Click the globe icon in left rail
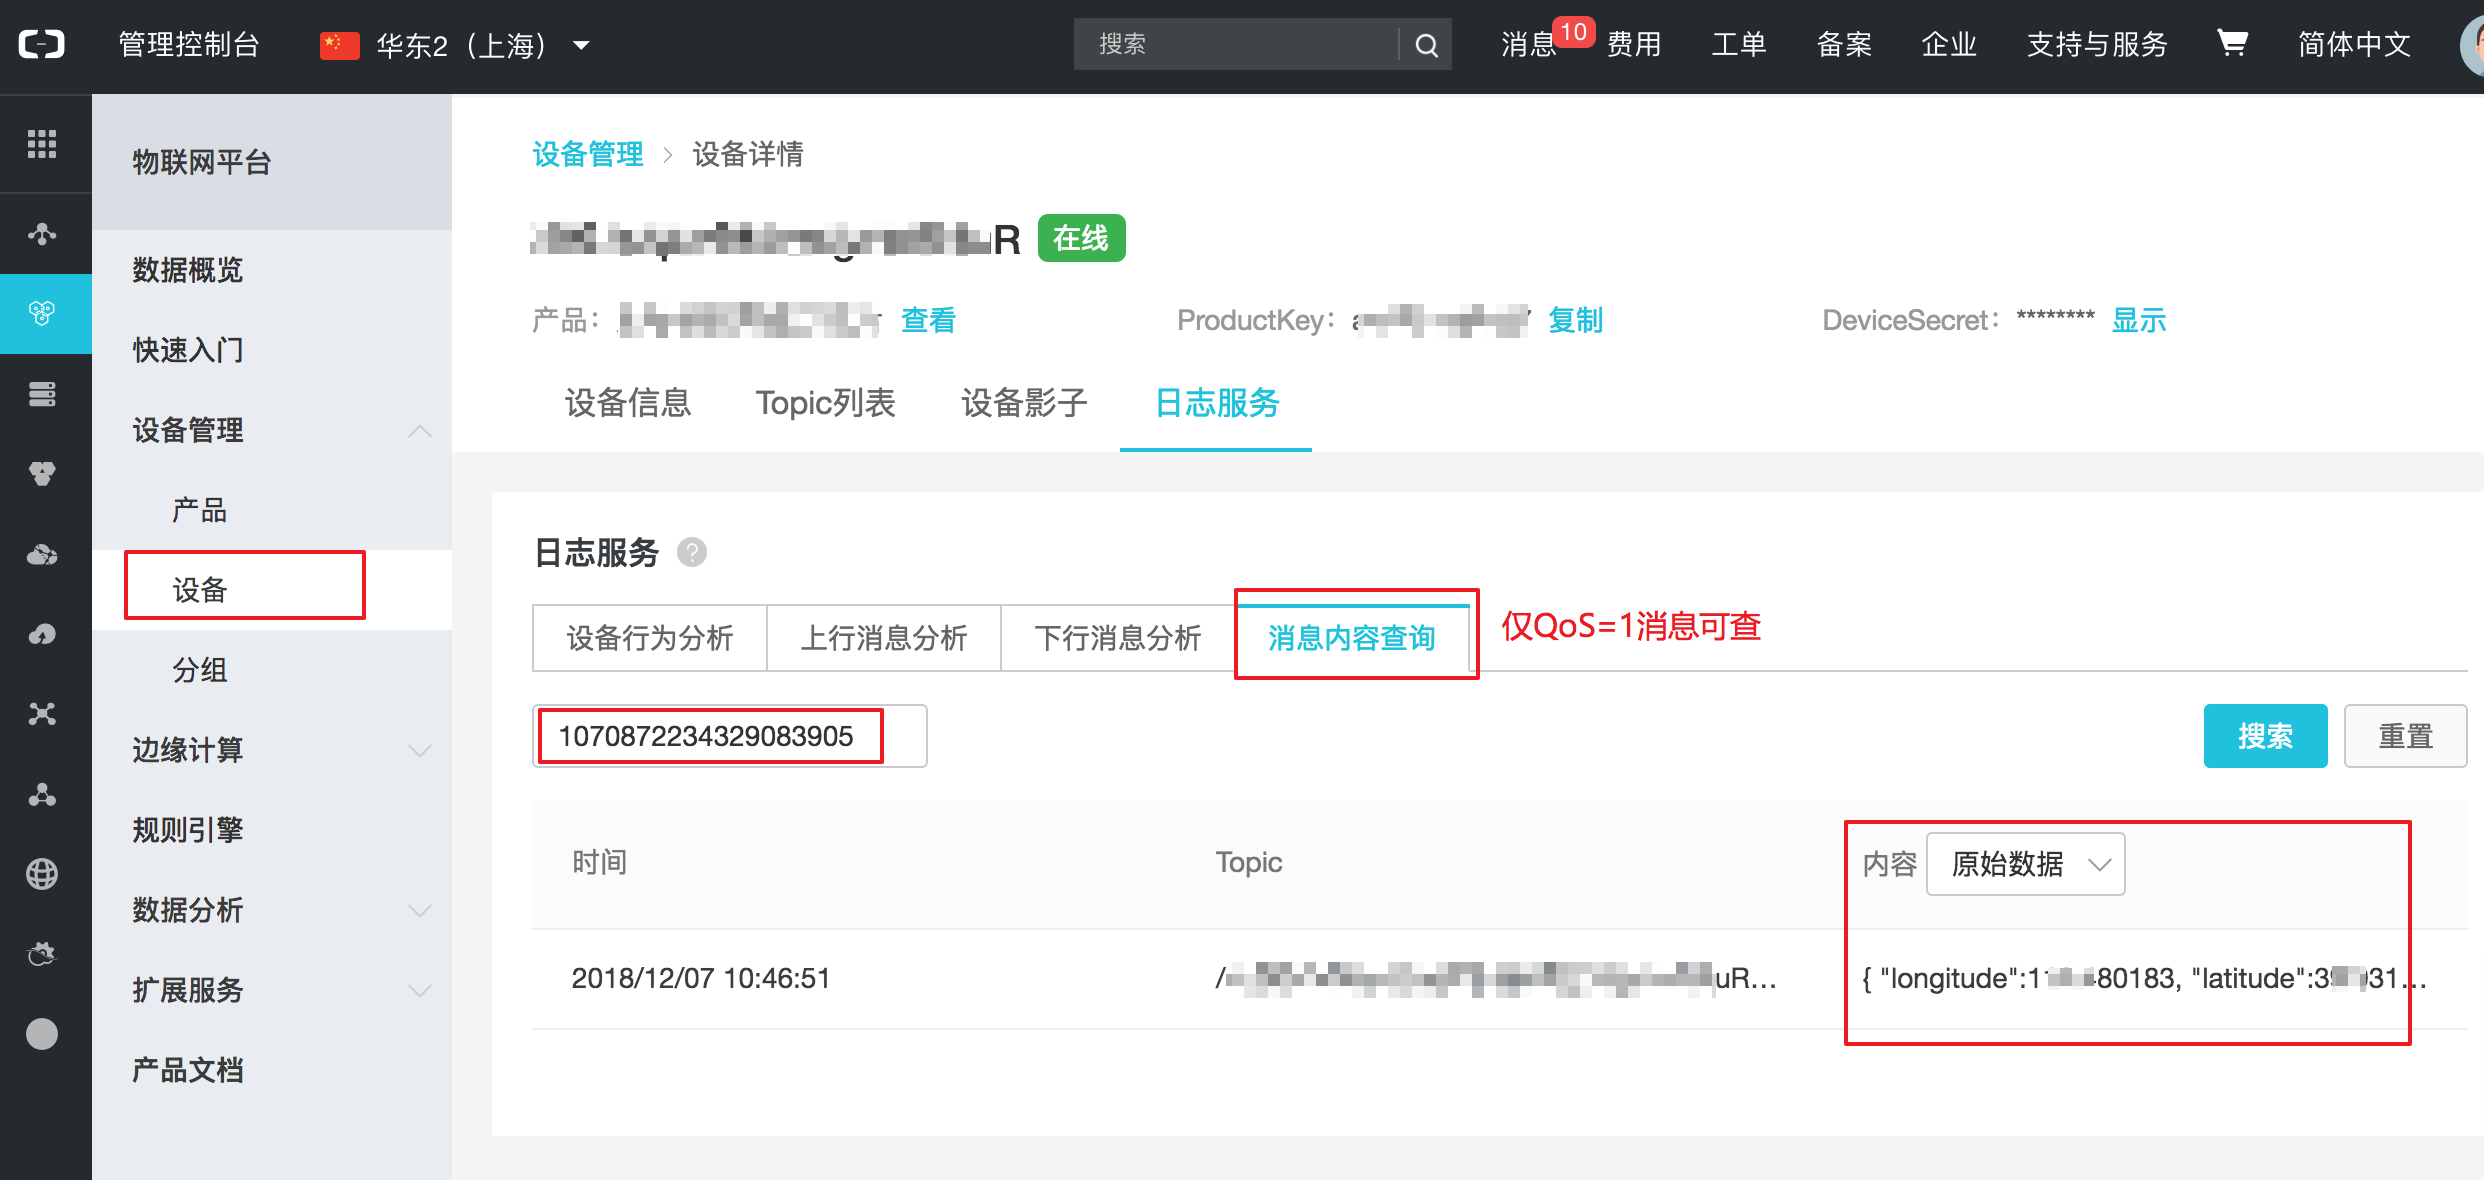Screen dimensions: 2484x1180 pyautogui.click(x=42, y=874)
